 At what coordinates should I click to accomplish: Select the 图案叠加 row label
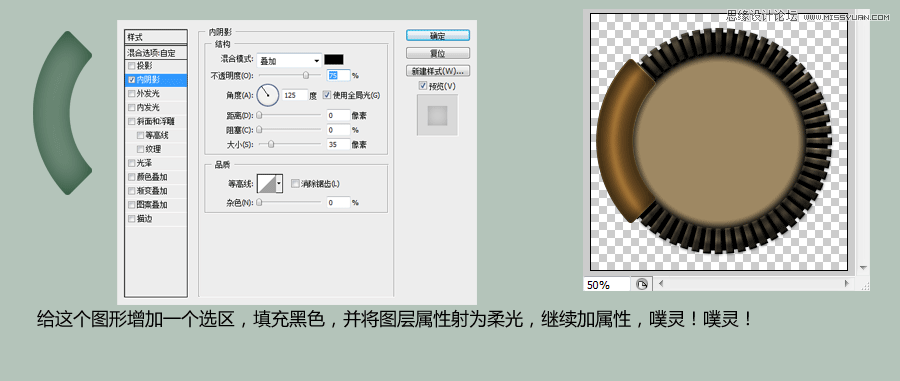(x=152, y=205)
